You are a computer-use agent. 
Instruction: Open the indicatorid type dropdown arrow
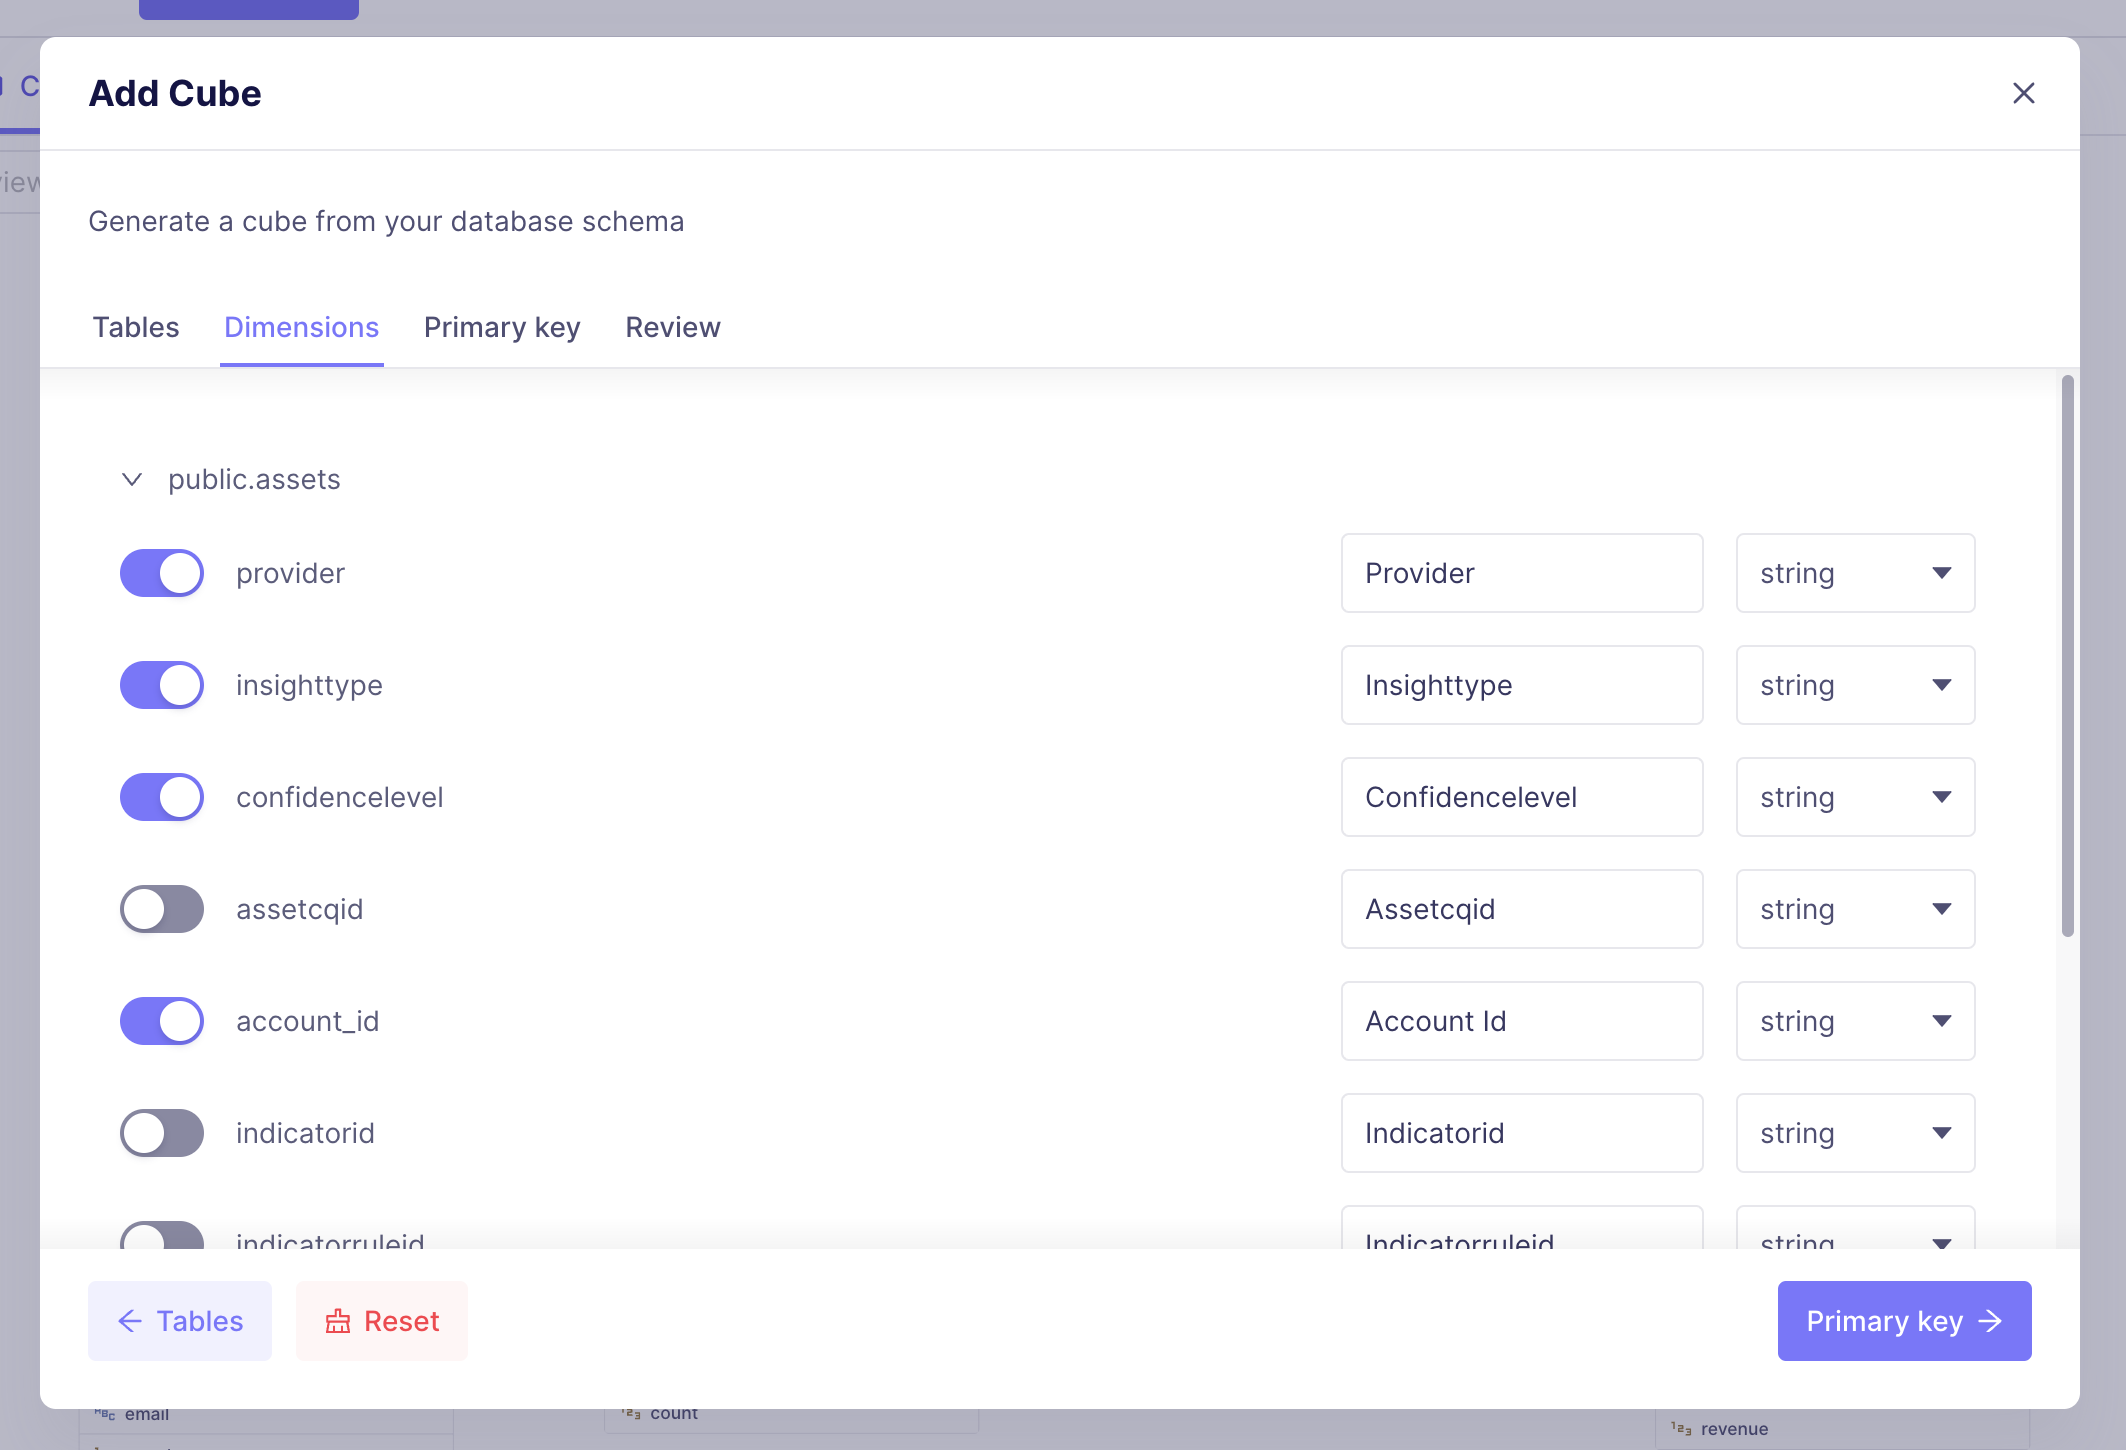[1941, 1133]
